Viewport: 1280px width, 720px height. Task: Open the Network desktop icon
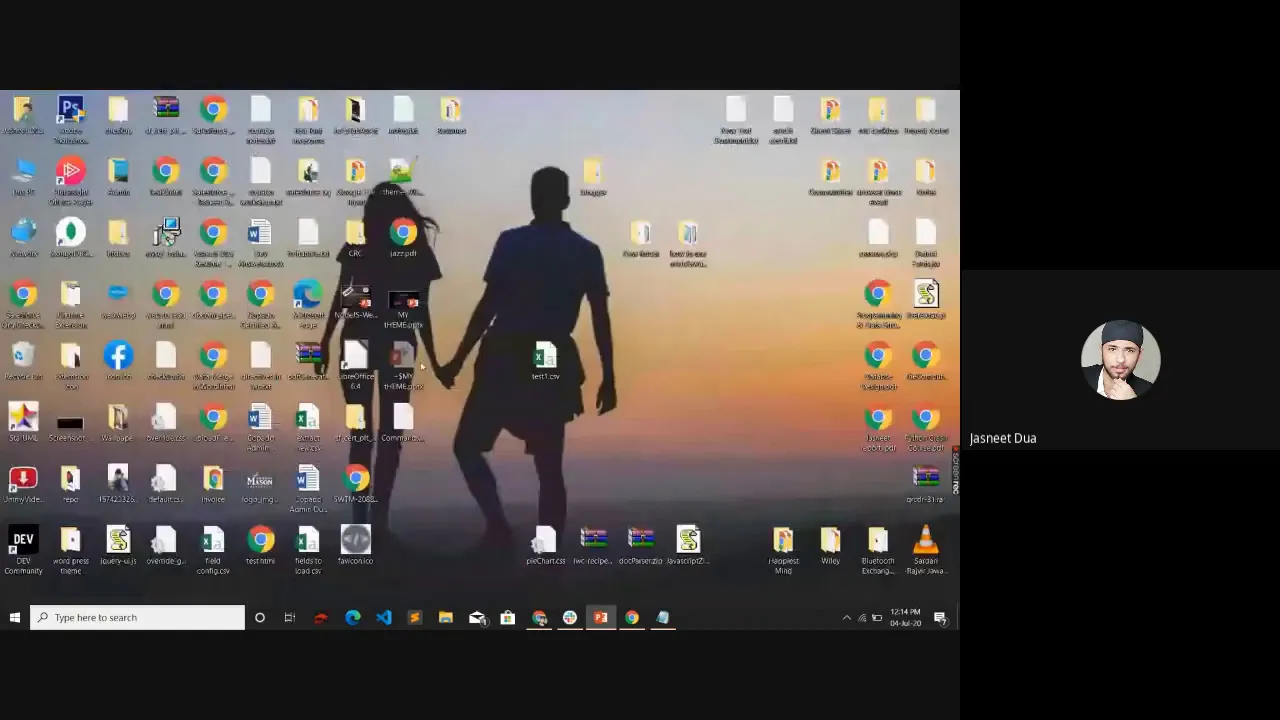point(23,240)
